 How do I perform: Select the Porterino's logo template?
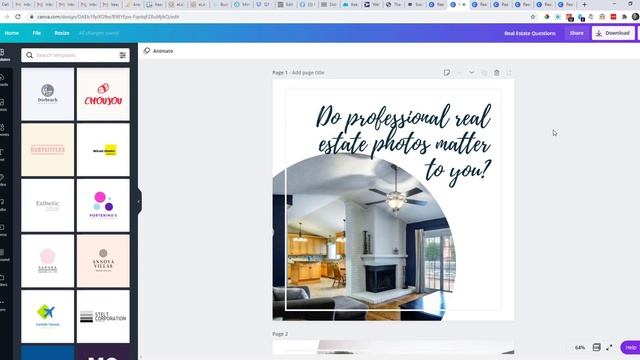click(103, 205)
